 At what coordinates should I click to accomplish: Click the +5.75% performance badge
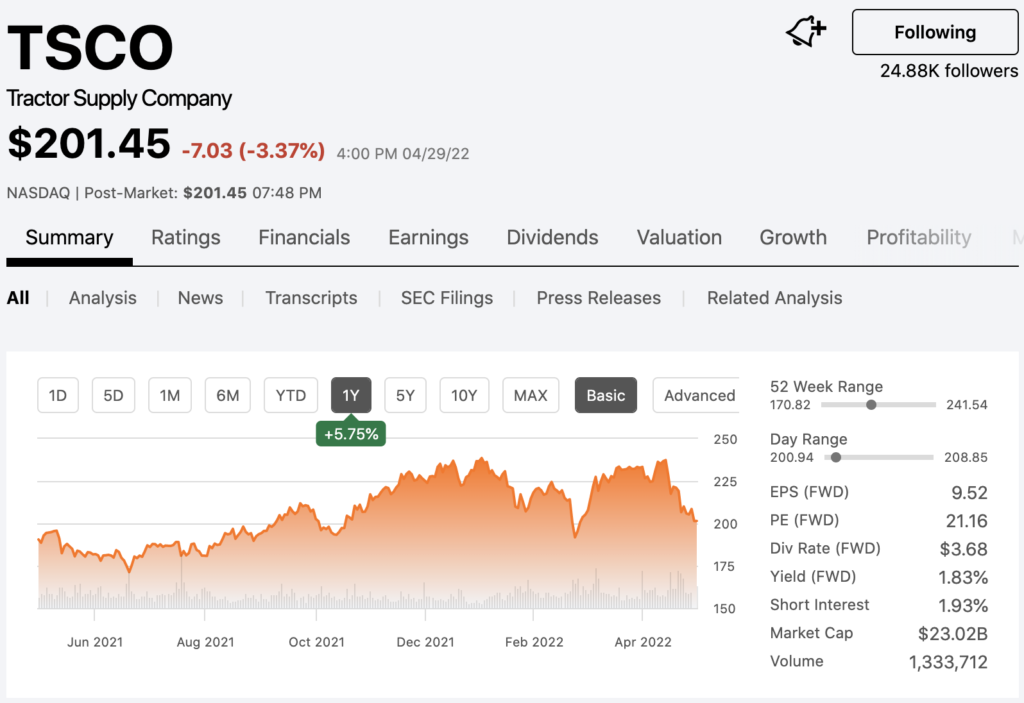[x=351, y=434]
